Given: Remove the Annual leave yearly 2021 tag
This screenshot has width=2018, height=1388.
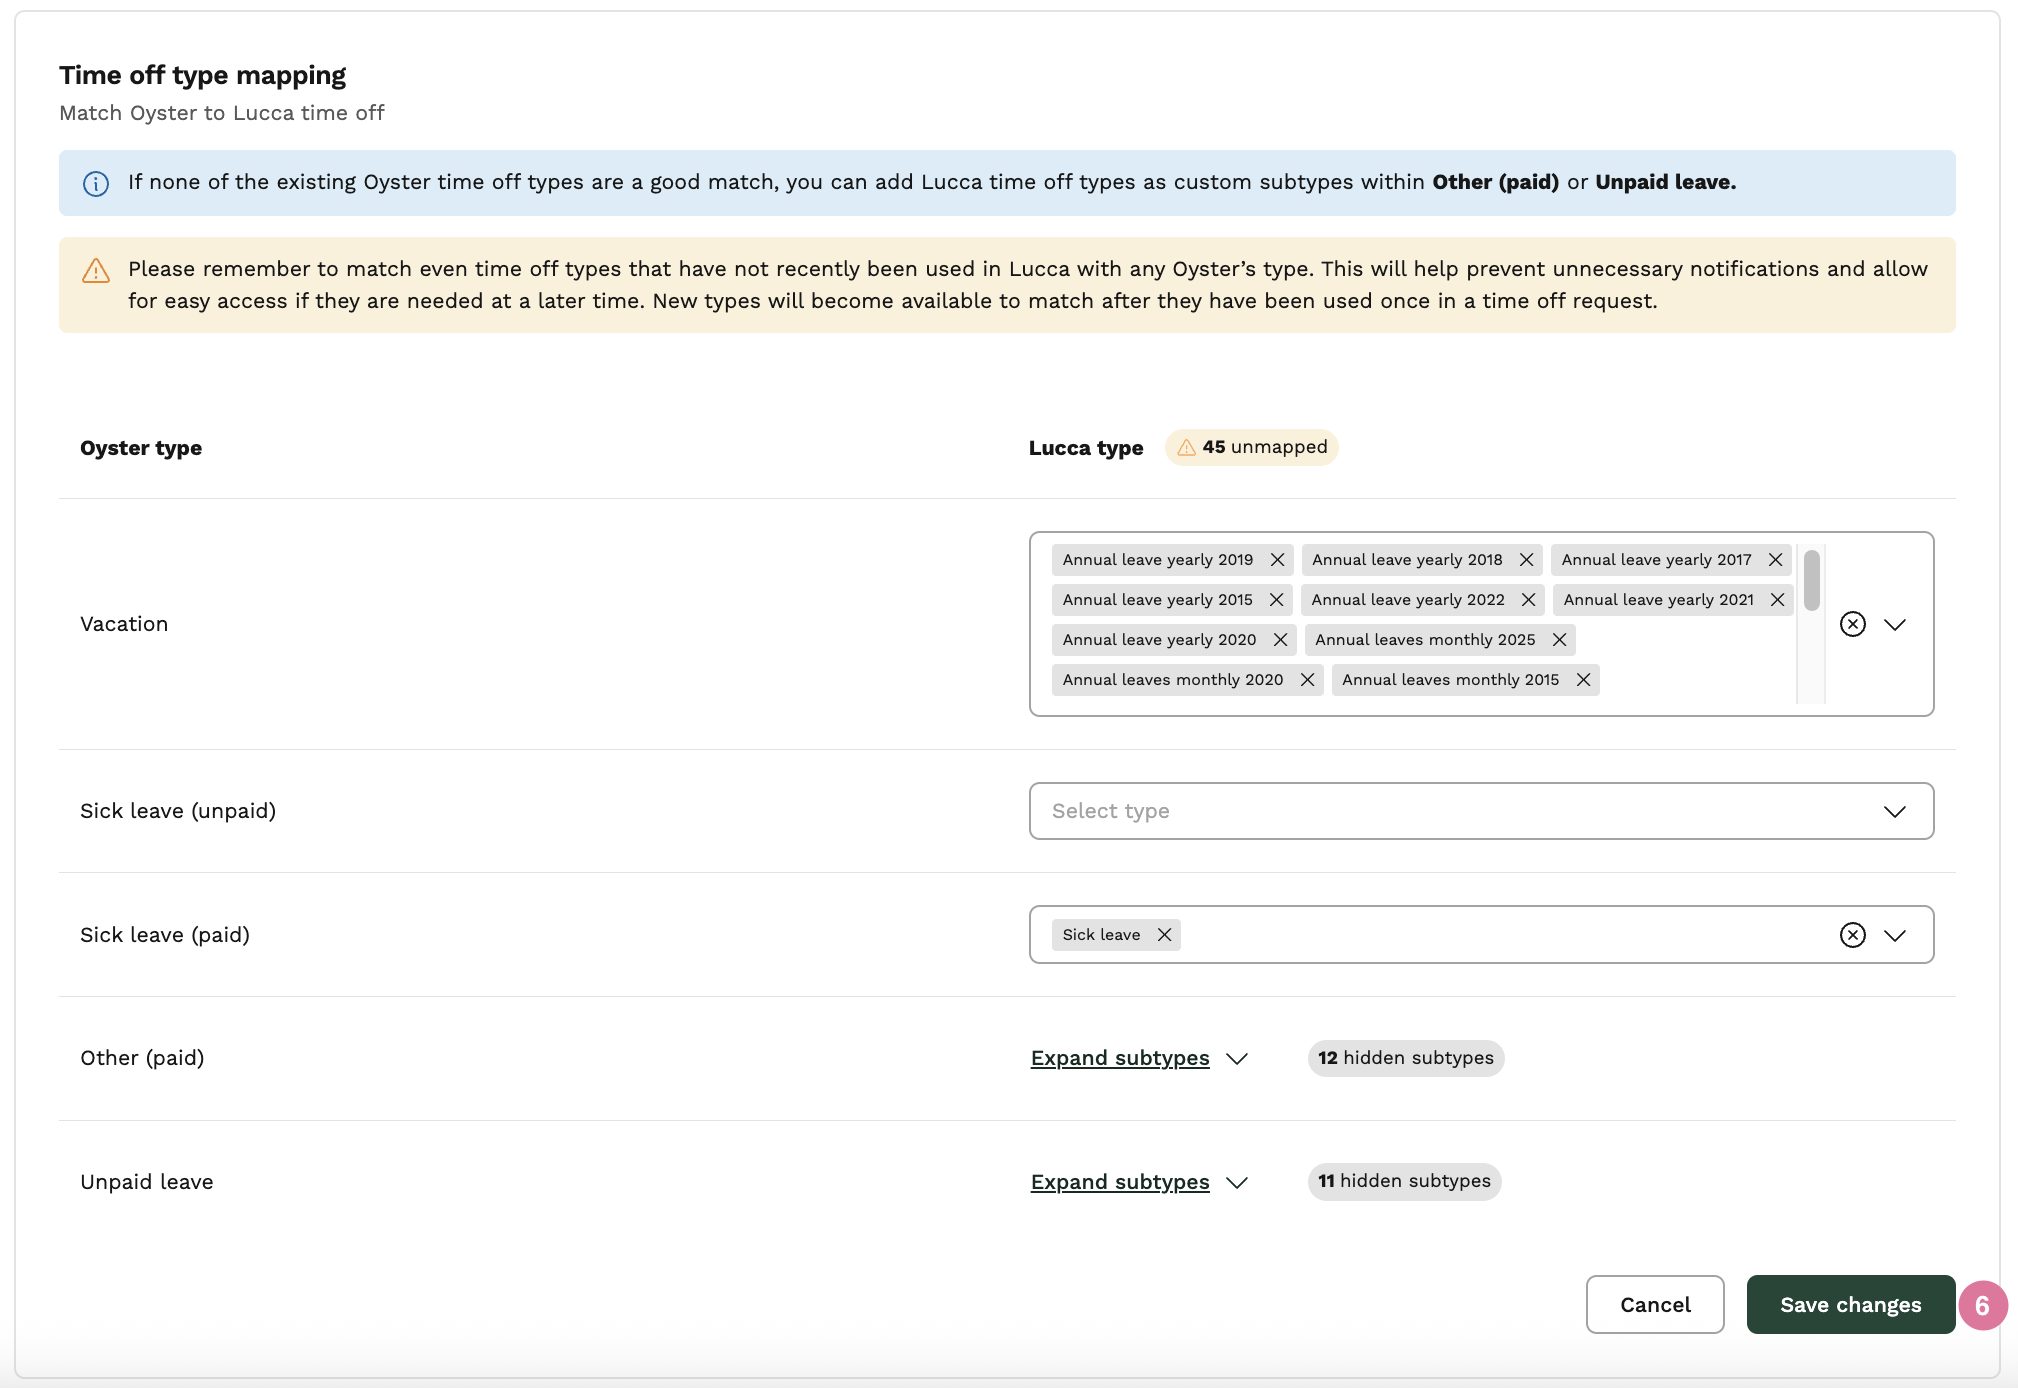Looking at the screenshot, I should (x=1777, y=600).
